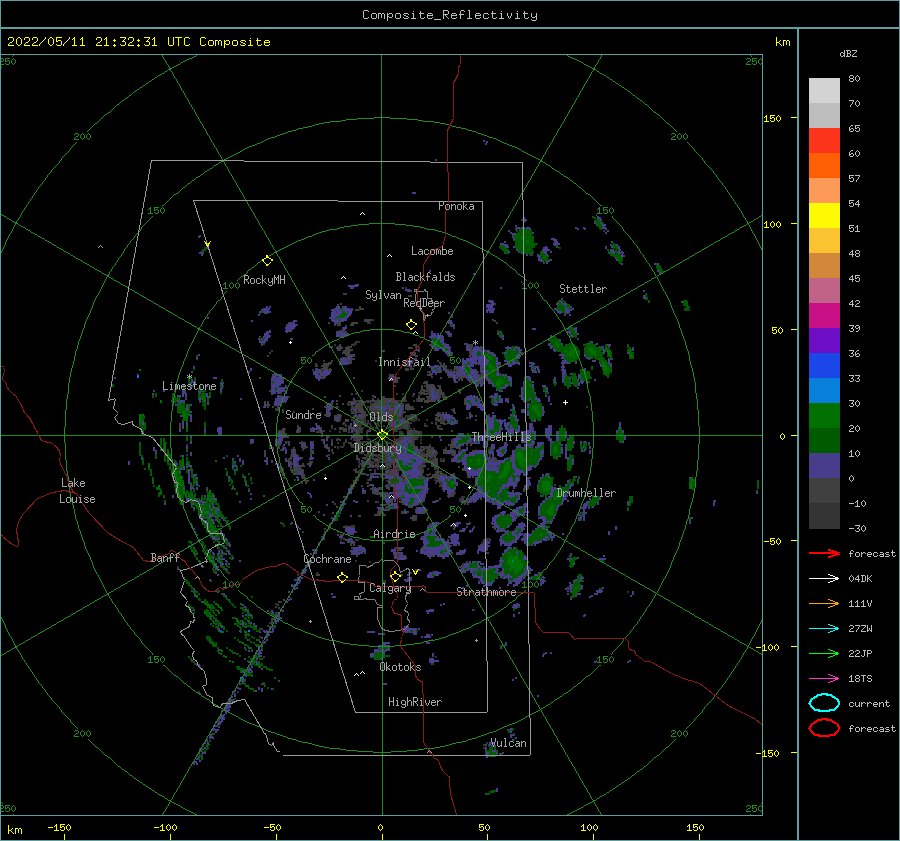Pick the orange 57–60 dBZ color swatch

pos(824,166)
